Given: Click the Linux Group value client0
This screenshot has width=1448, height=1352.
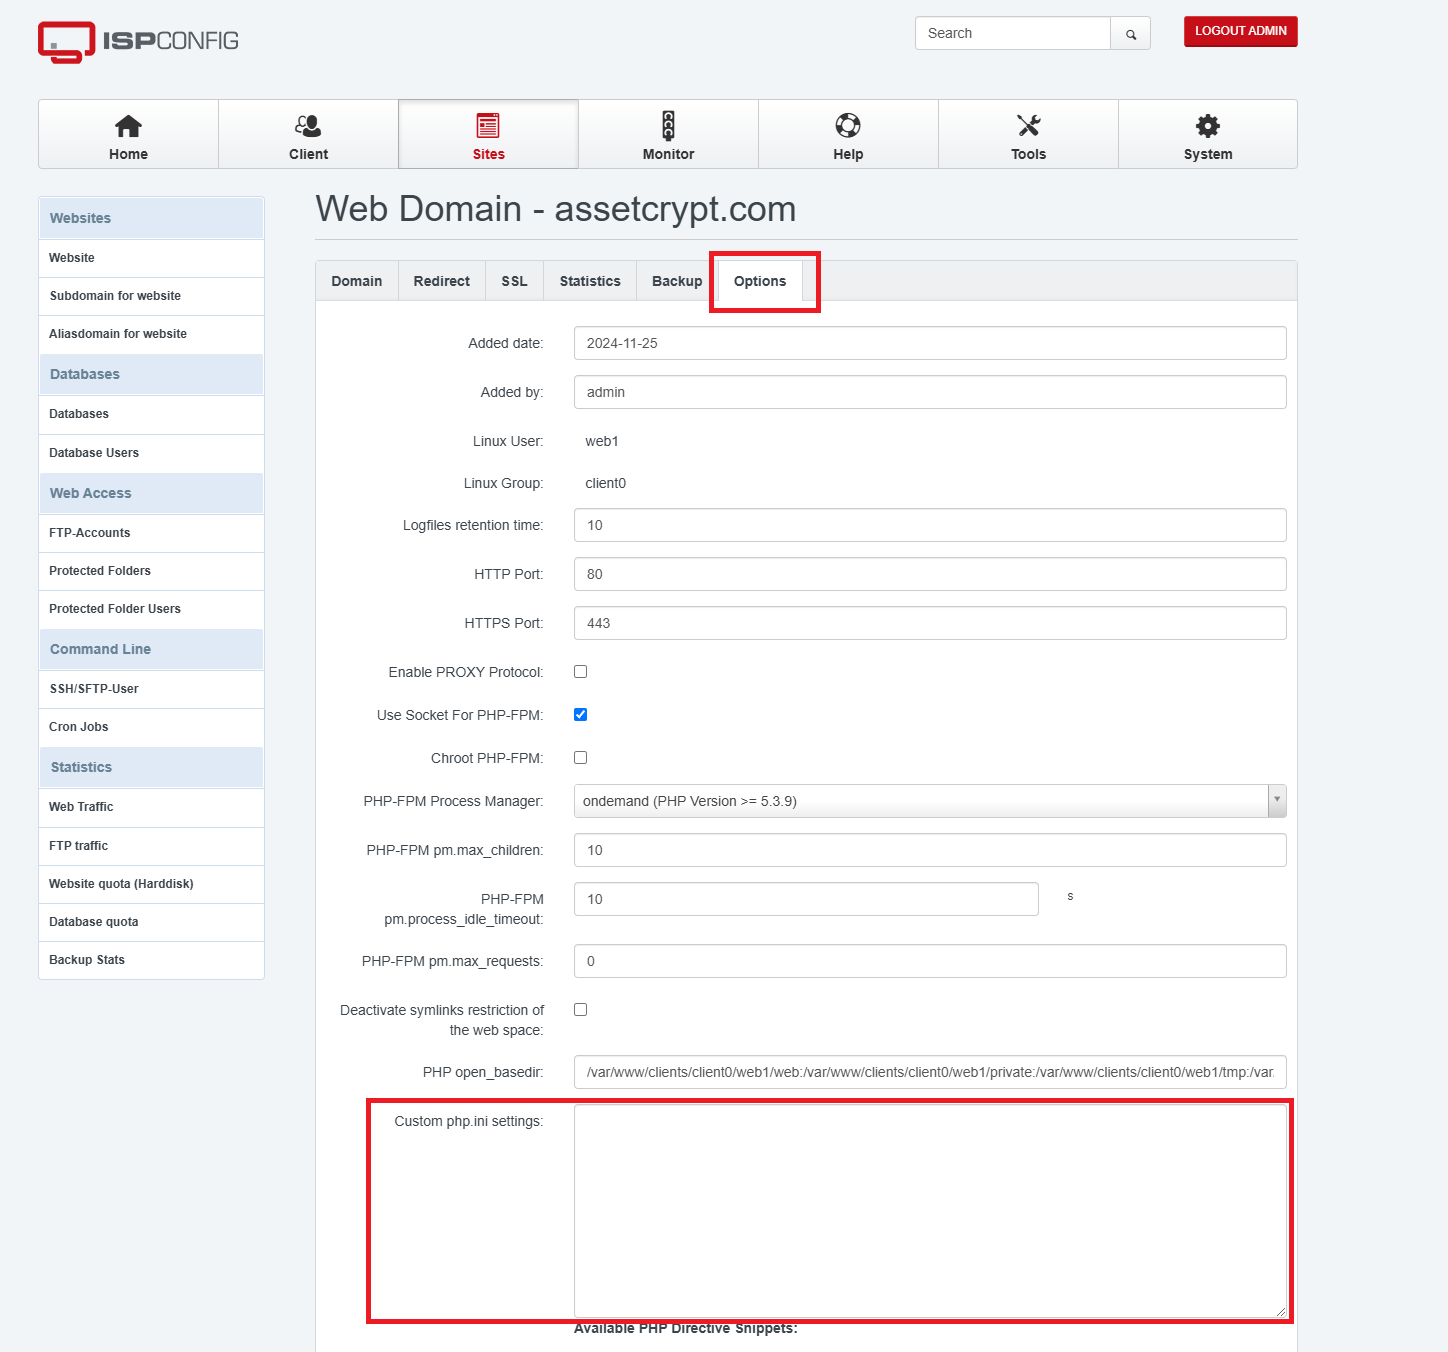Looking at the screenshot, I should 606,483.
